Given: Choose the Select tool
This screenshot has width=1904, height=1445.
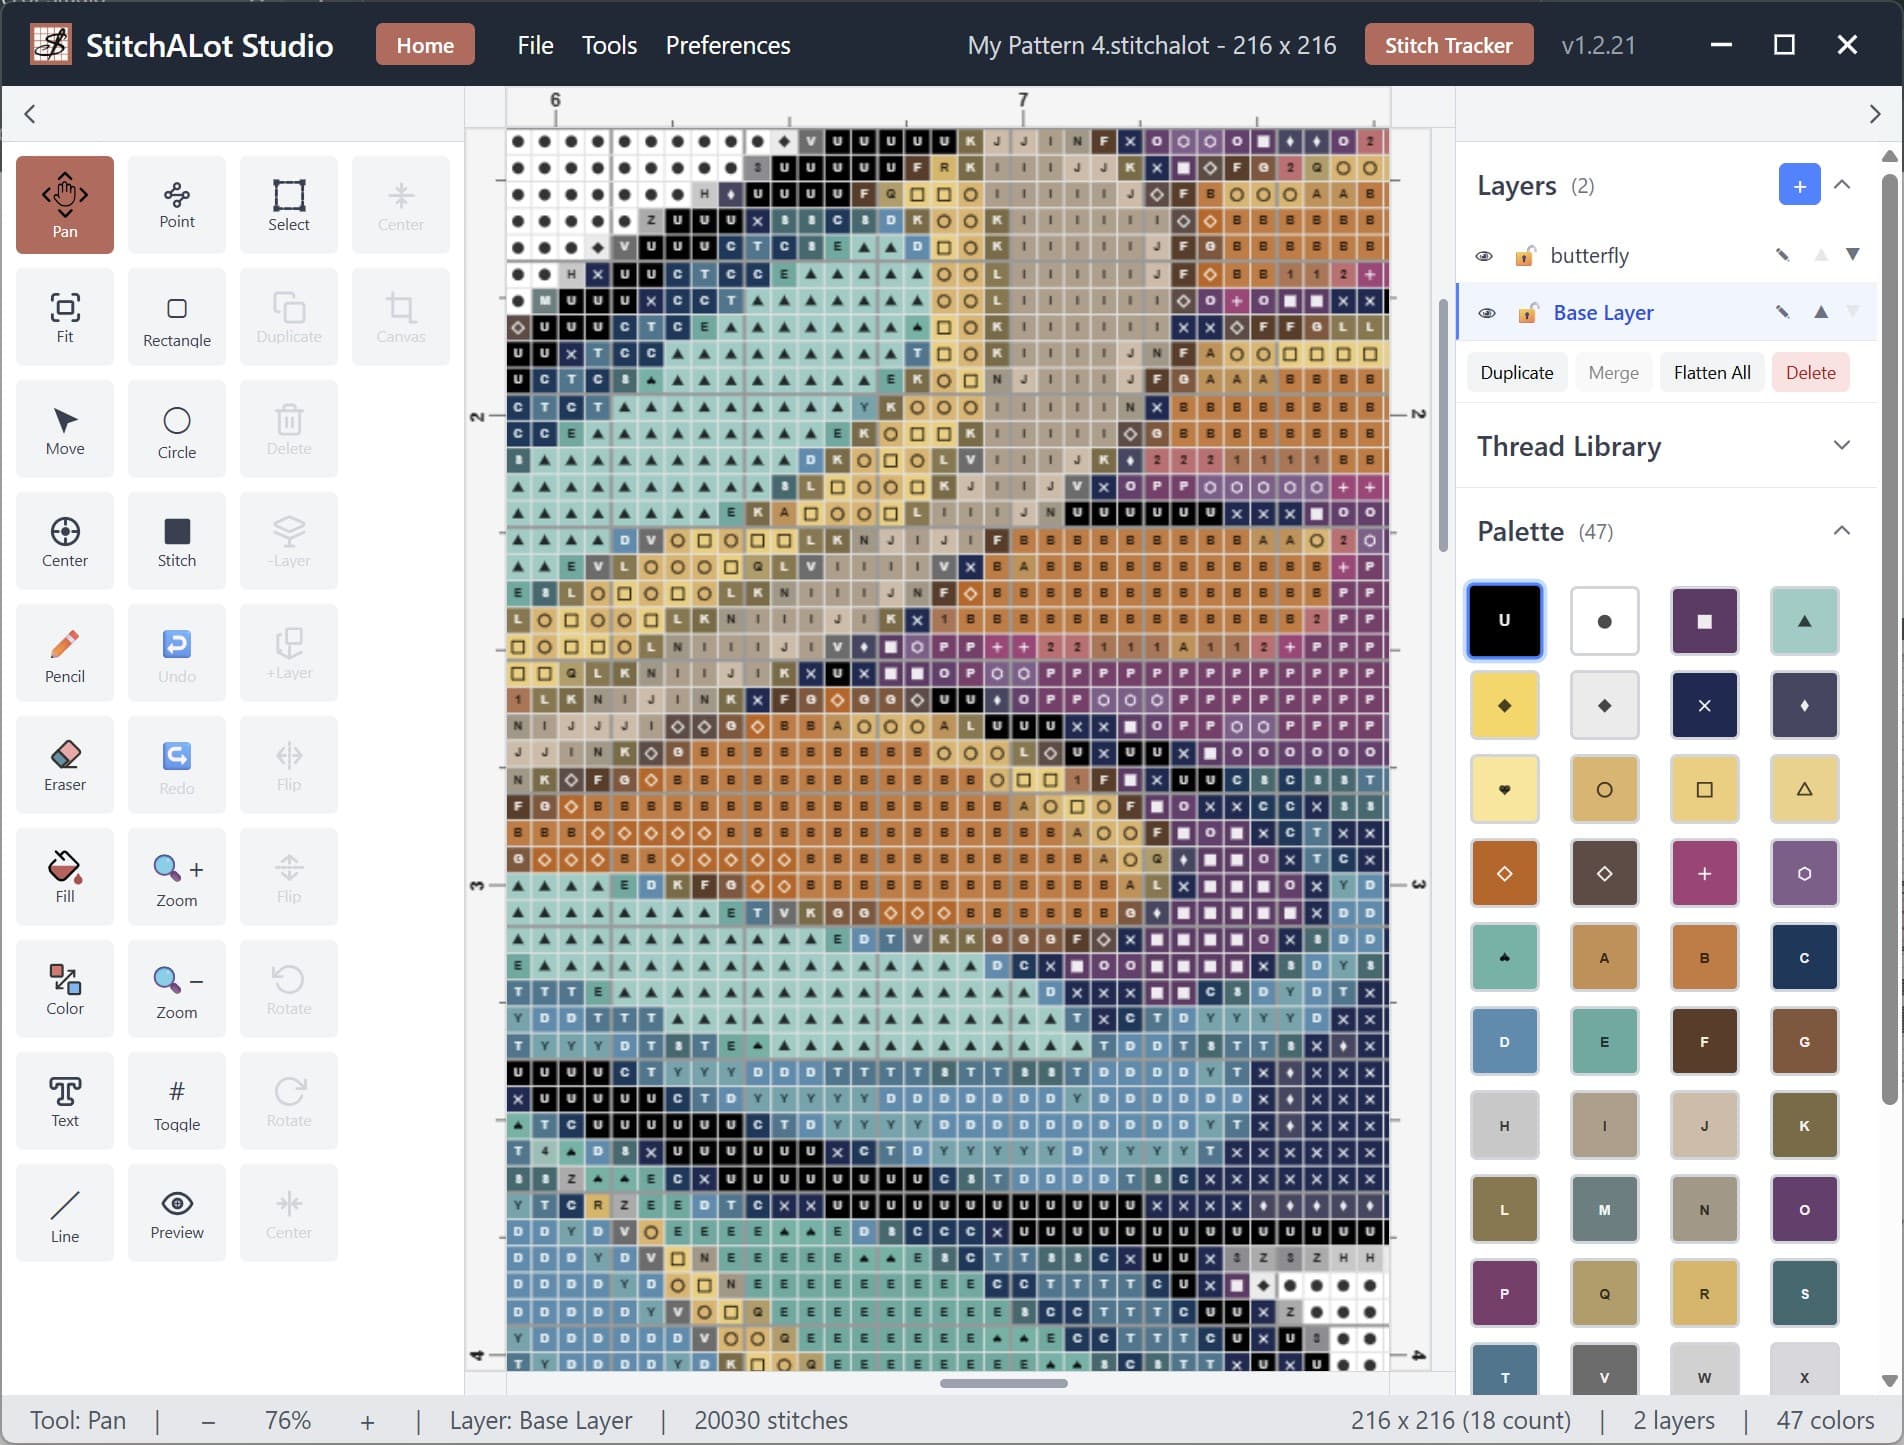Looking at the screenshot, I should tap(289, 204).
